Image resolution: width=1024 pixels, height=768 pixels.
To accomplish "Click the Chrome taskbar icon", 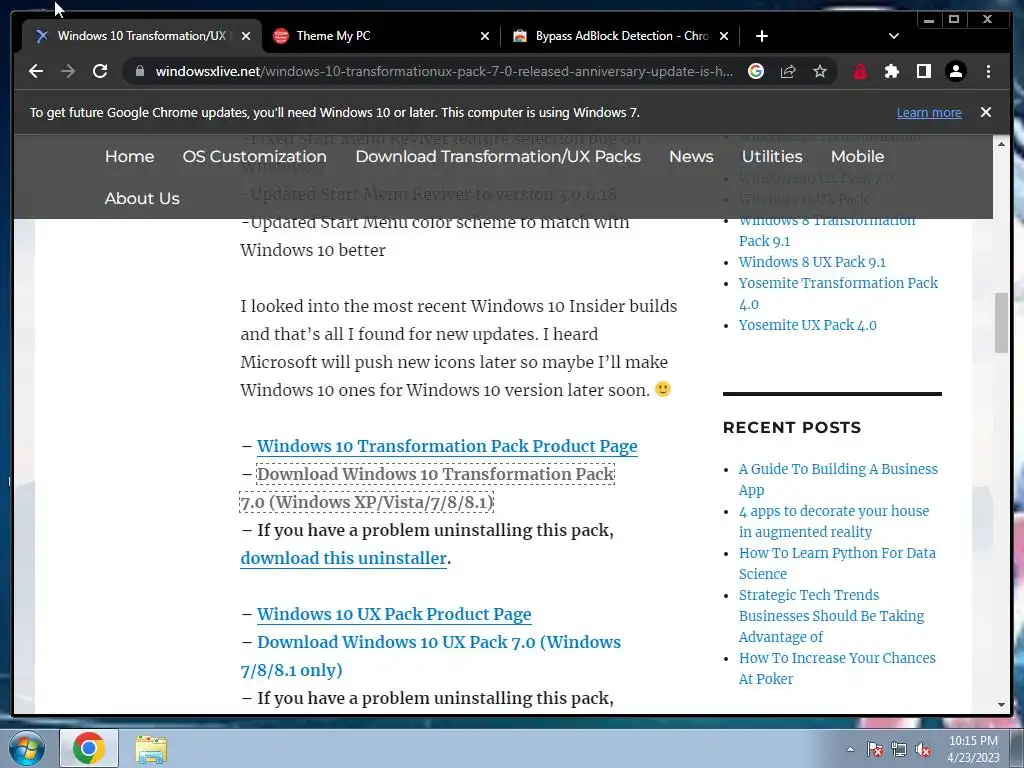I will pyautogui.click(x=89, y=748).
